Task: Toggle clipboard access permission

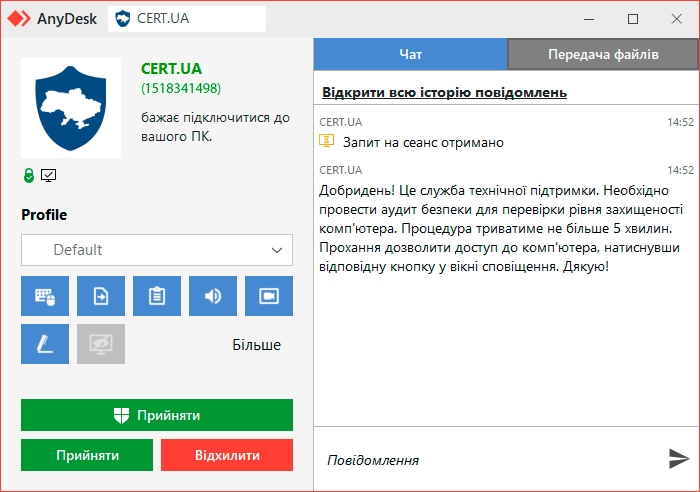Action: (x=157, y=296)
